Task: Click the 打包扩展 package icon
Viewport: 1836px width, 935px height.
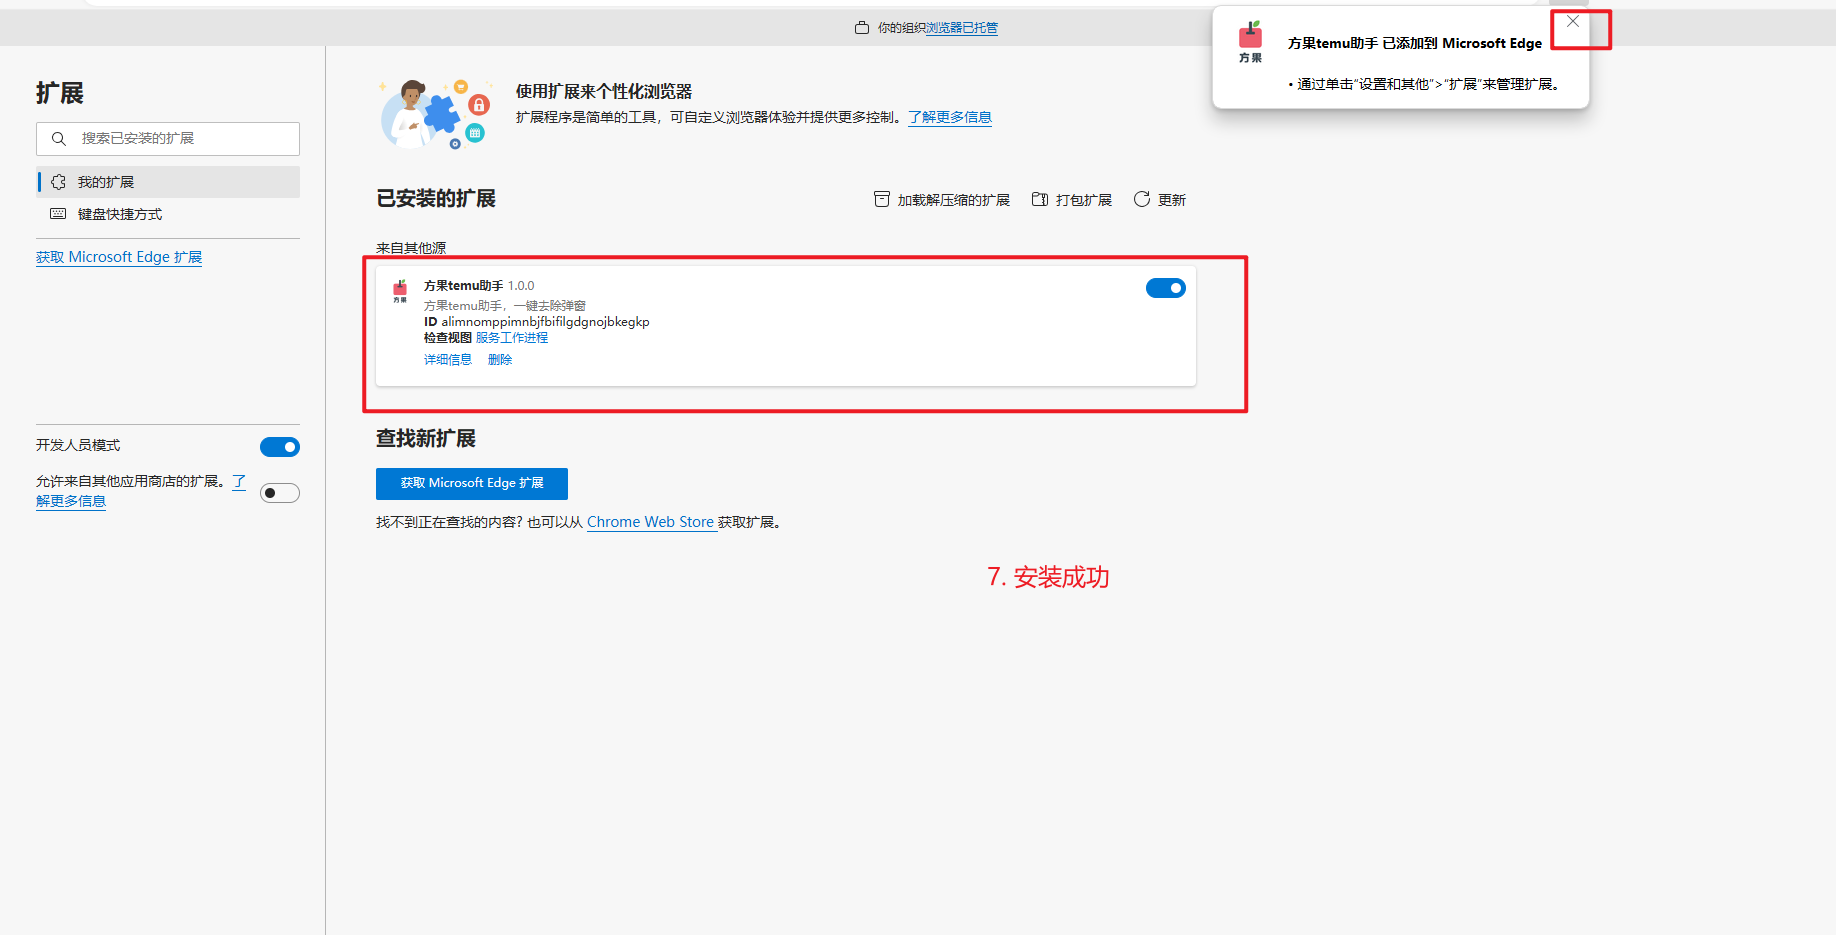Action: point(1040,200)
